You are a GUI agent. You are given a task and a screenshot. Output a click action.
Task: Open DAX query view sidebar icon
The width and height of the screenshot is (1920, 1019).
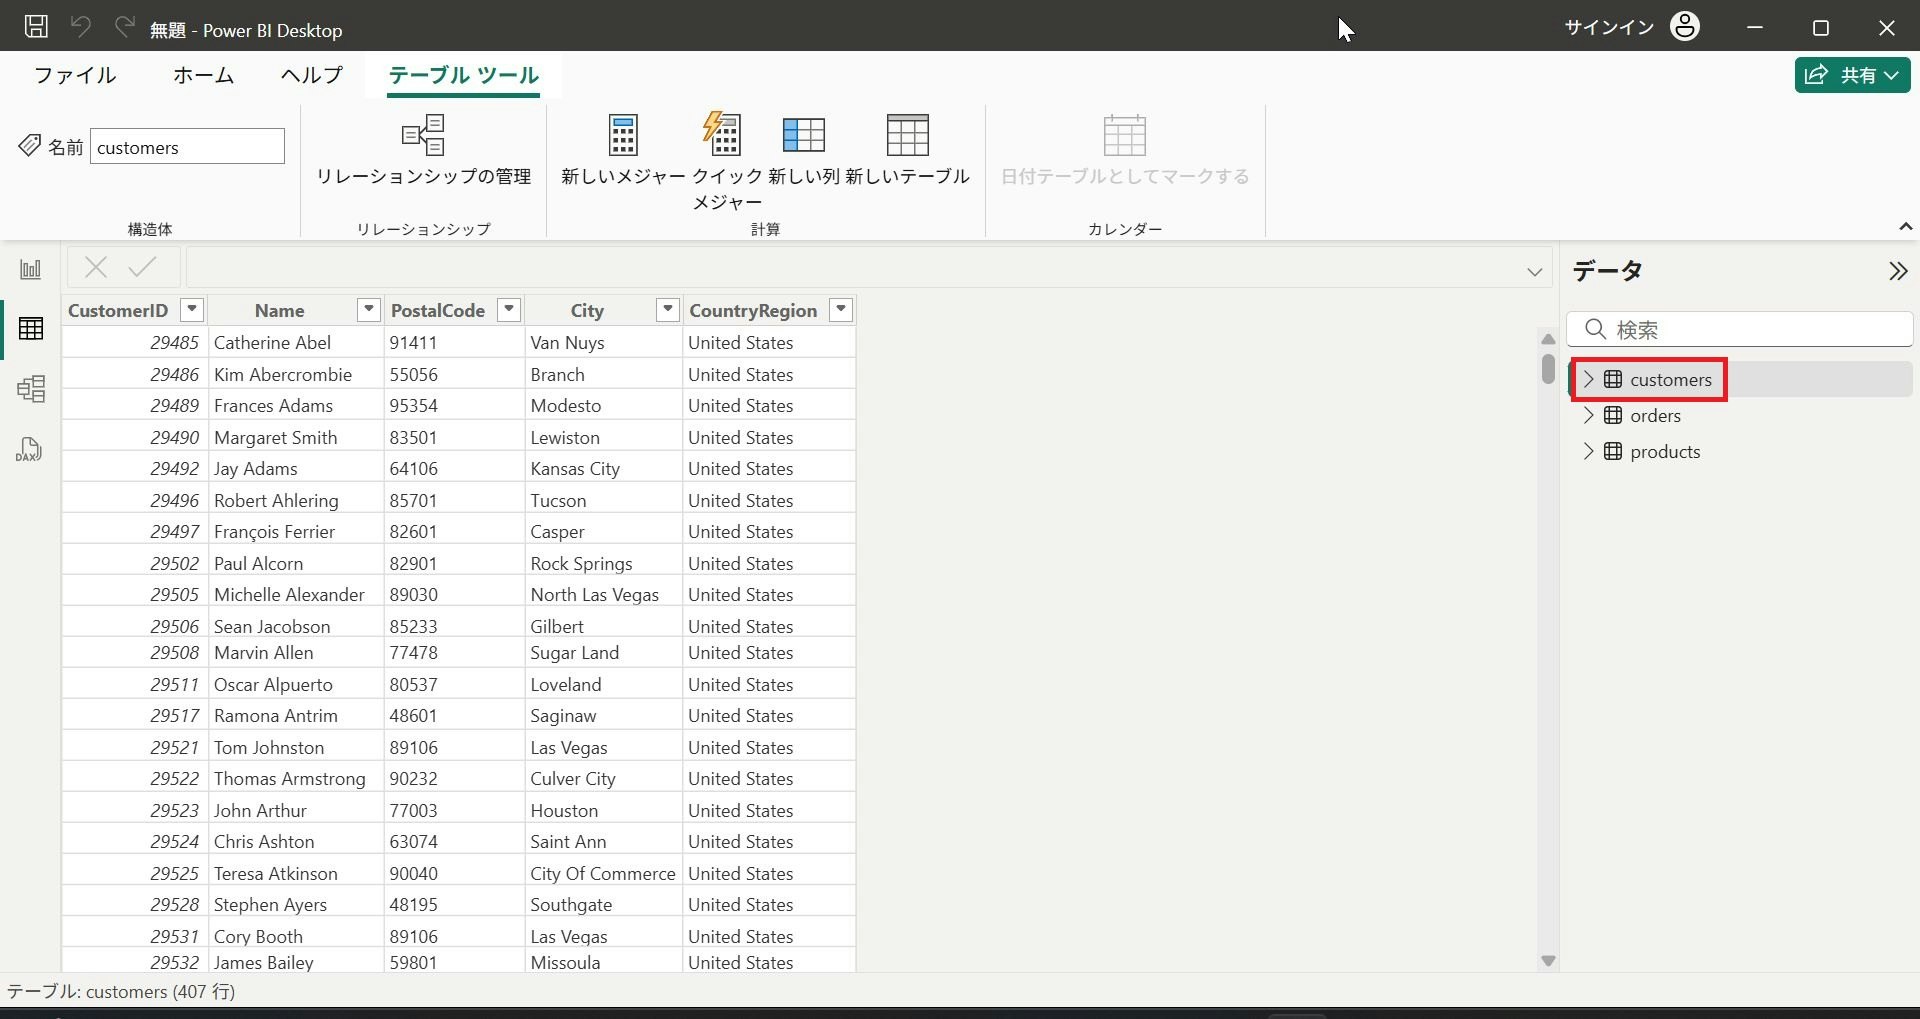tap(29, 449)
